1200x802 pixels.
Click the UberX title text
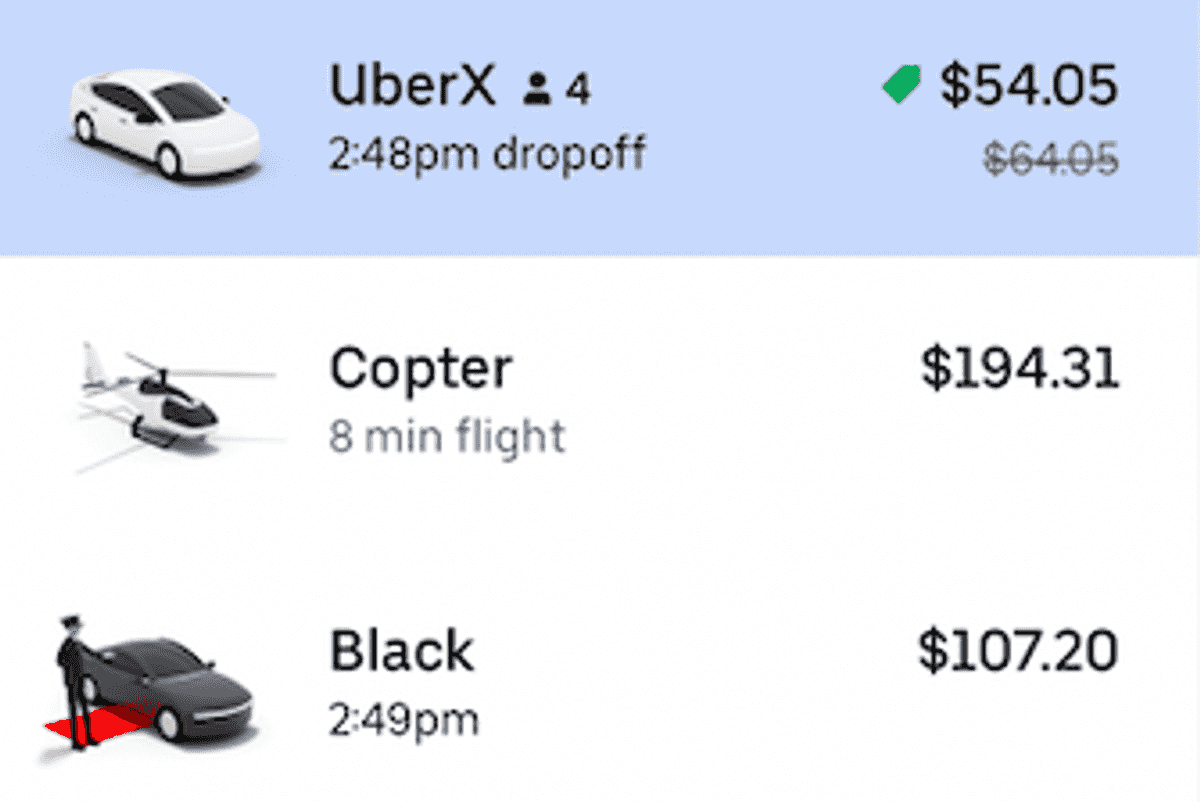[x=413, y=86]
